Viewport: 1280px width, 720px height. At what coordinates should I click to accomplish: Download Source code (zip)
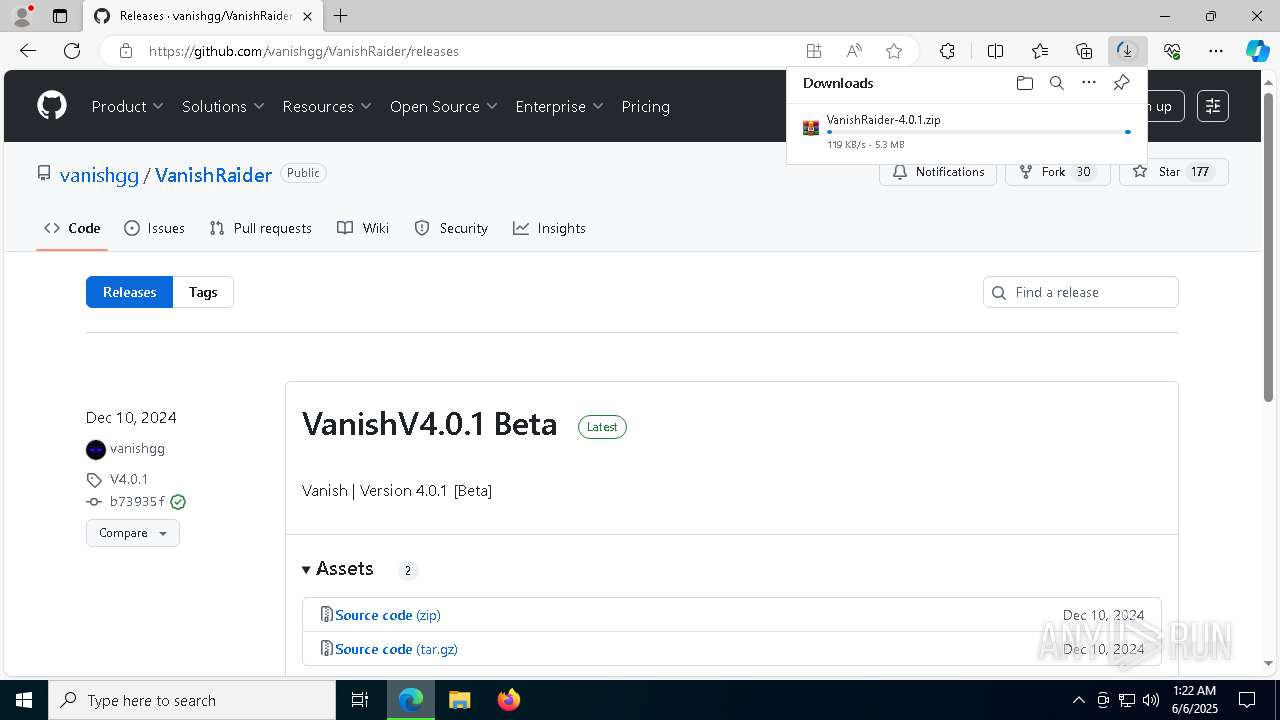(387, 615)
